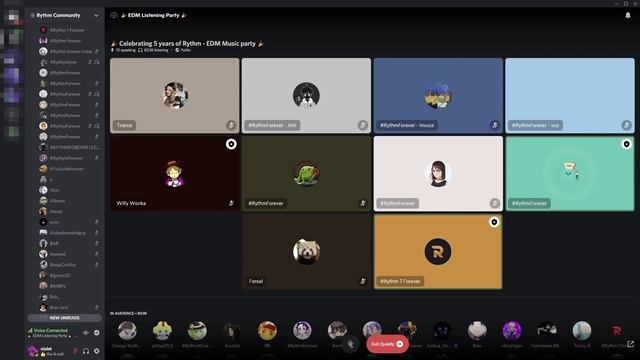Select the Trance speaker tile

click(175, 96)
